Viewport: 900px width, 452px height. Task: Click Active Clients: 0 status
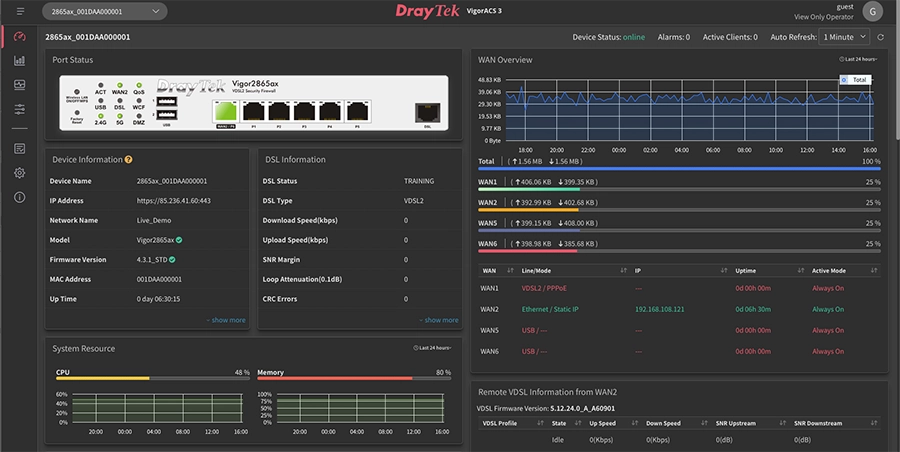[730, 37]
